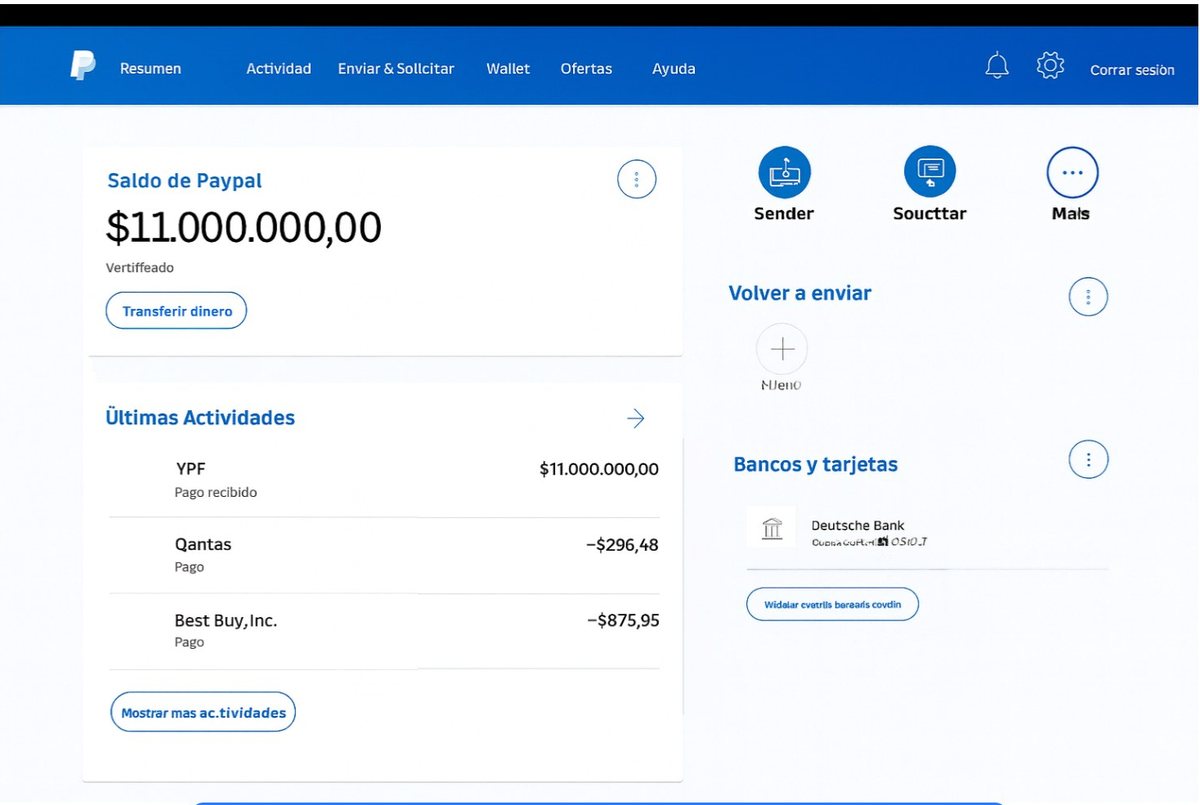
Task: Open the Wallet menu item
Action: pos(508,69)
